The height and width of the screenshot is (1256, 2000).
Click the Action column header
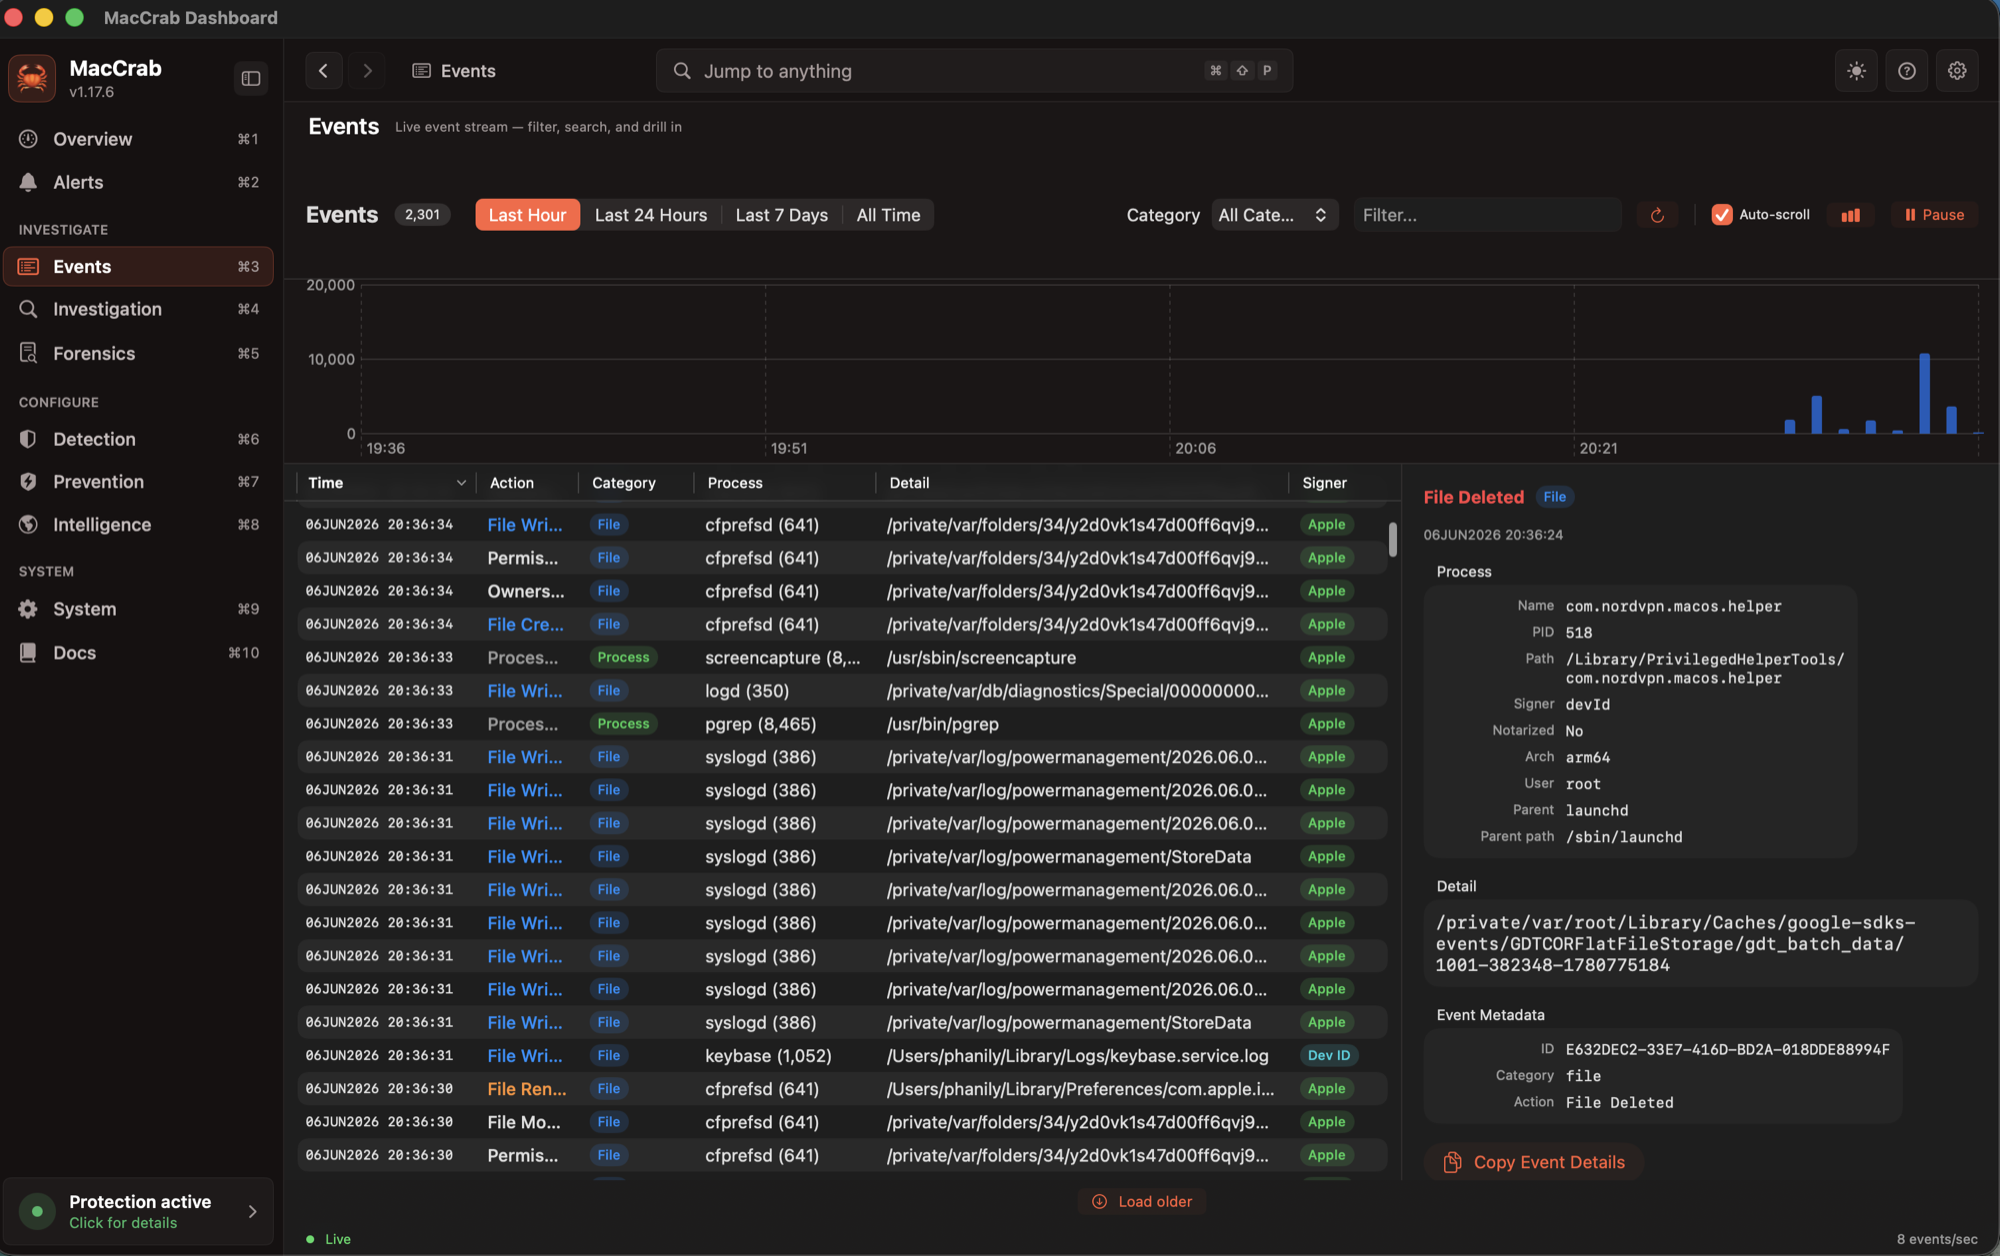tap(512, 483)
